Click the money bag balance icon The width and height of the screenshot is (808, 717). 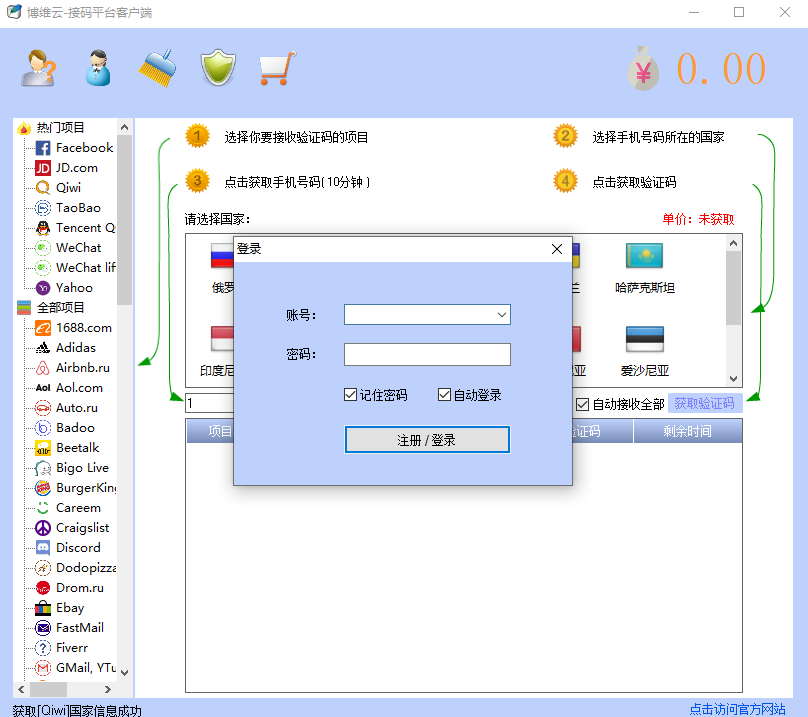click(x=643, y=69)
